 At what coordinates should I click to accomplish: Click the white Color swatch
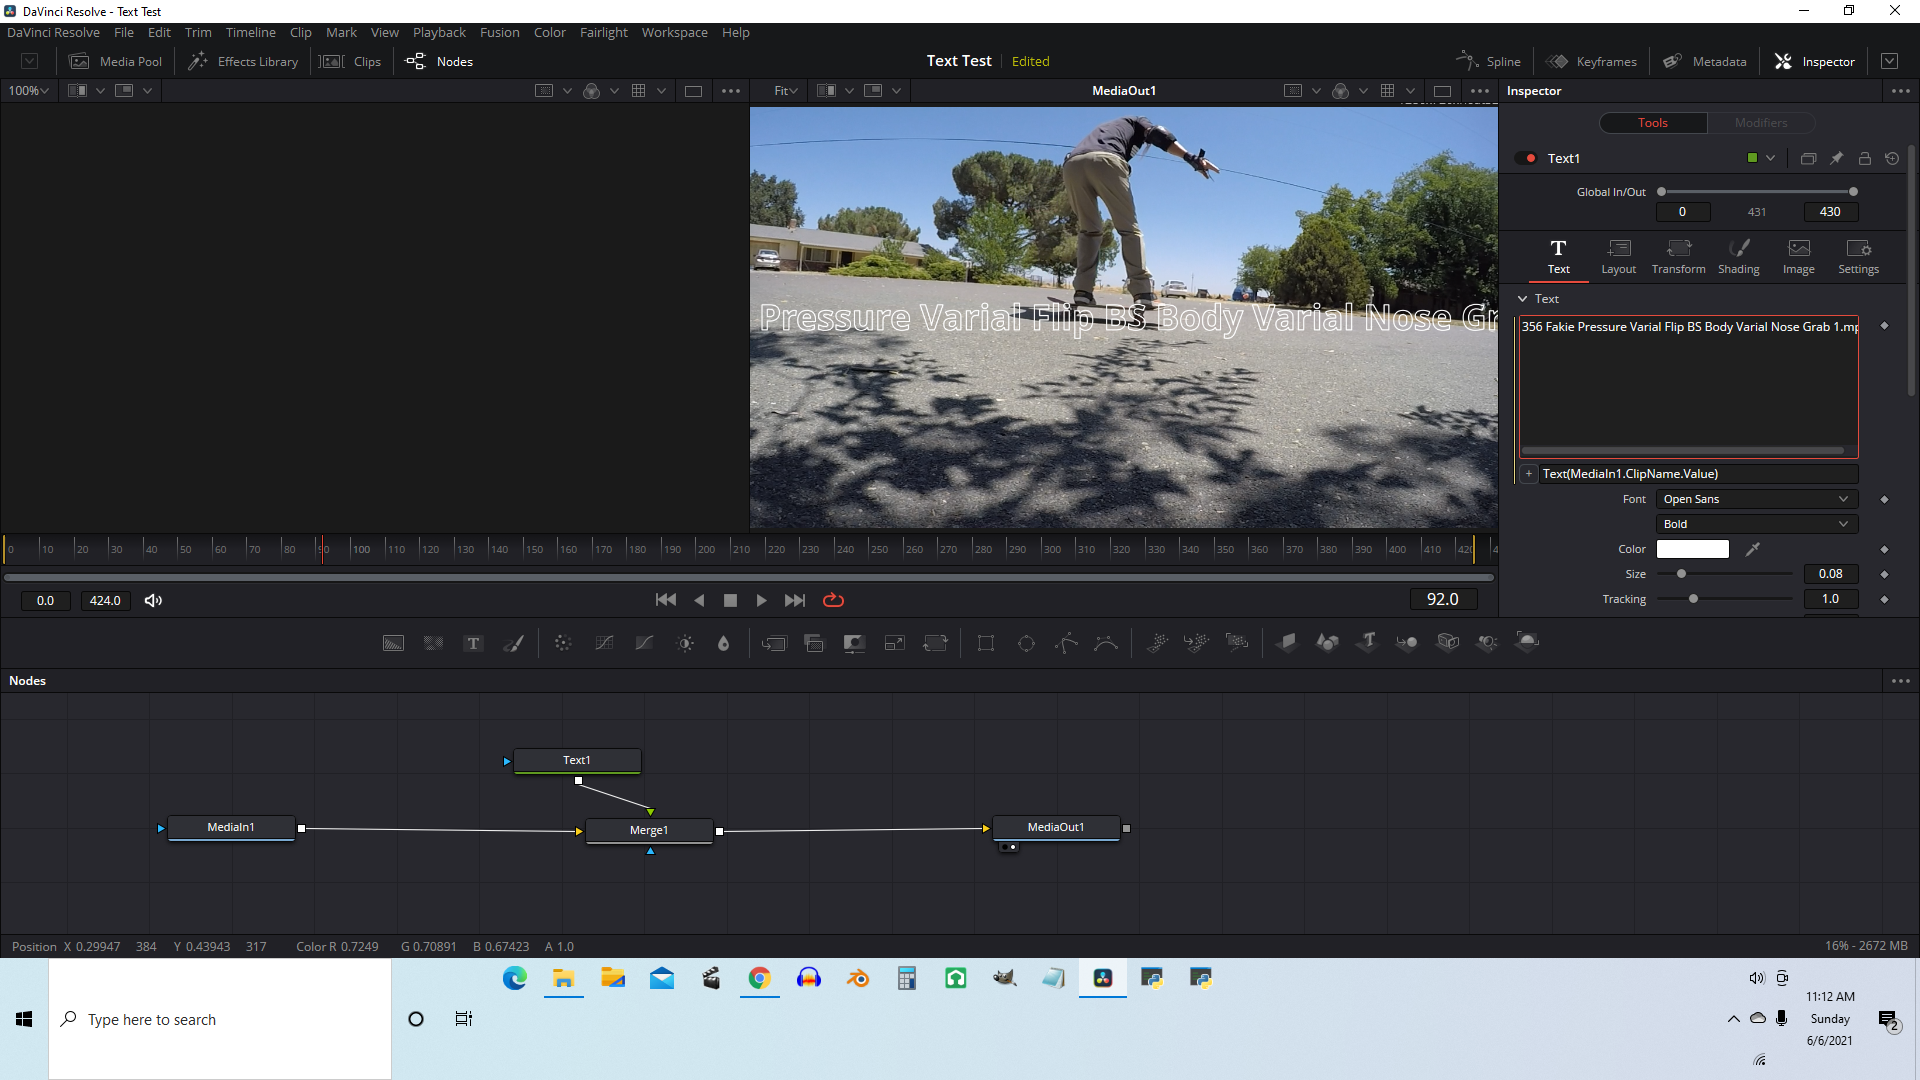pos(1692,549)
